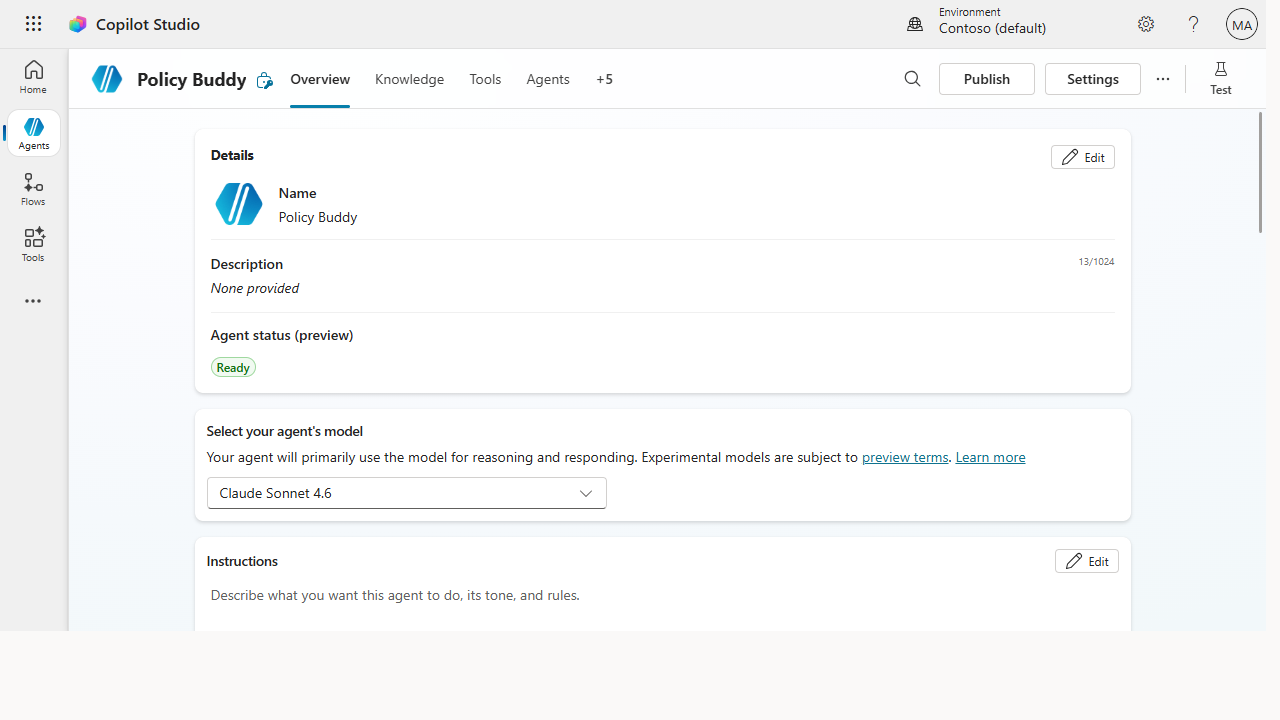Click the Agent status (preview) label
Screen dimensions: 1280x720
pyautogui.click(x=282, y=335)
